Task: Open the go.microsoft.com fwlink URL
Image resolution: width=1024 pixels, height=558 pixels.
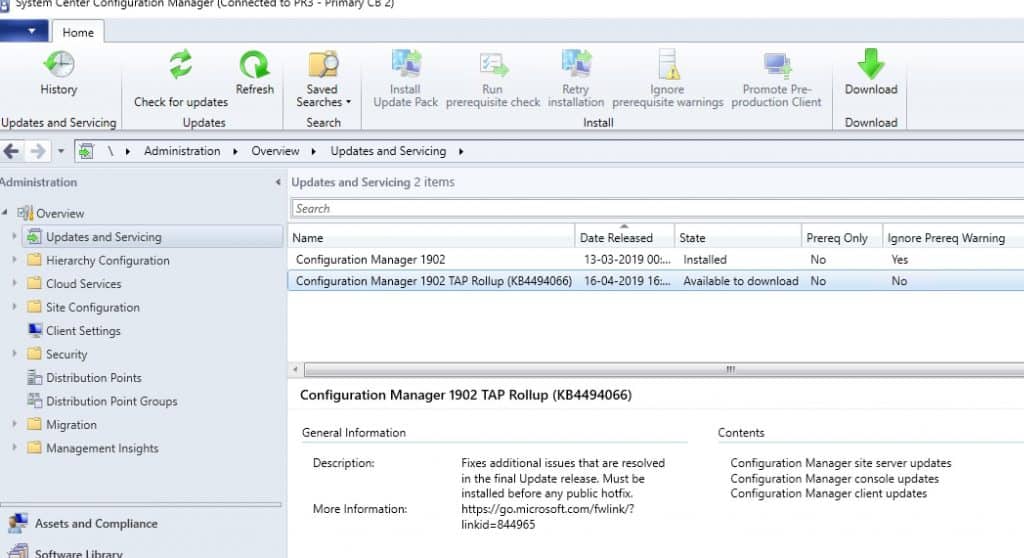Action: [x=547, y=516]
